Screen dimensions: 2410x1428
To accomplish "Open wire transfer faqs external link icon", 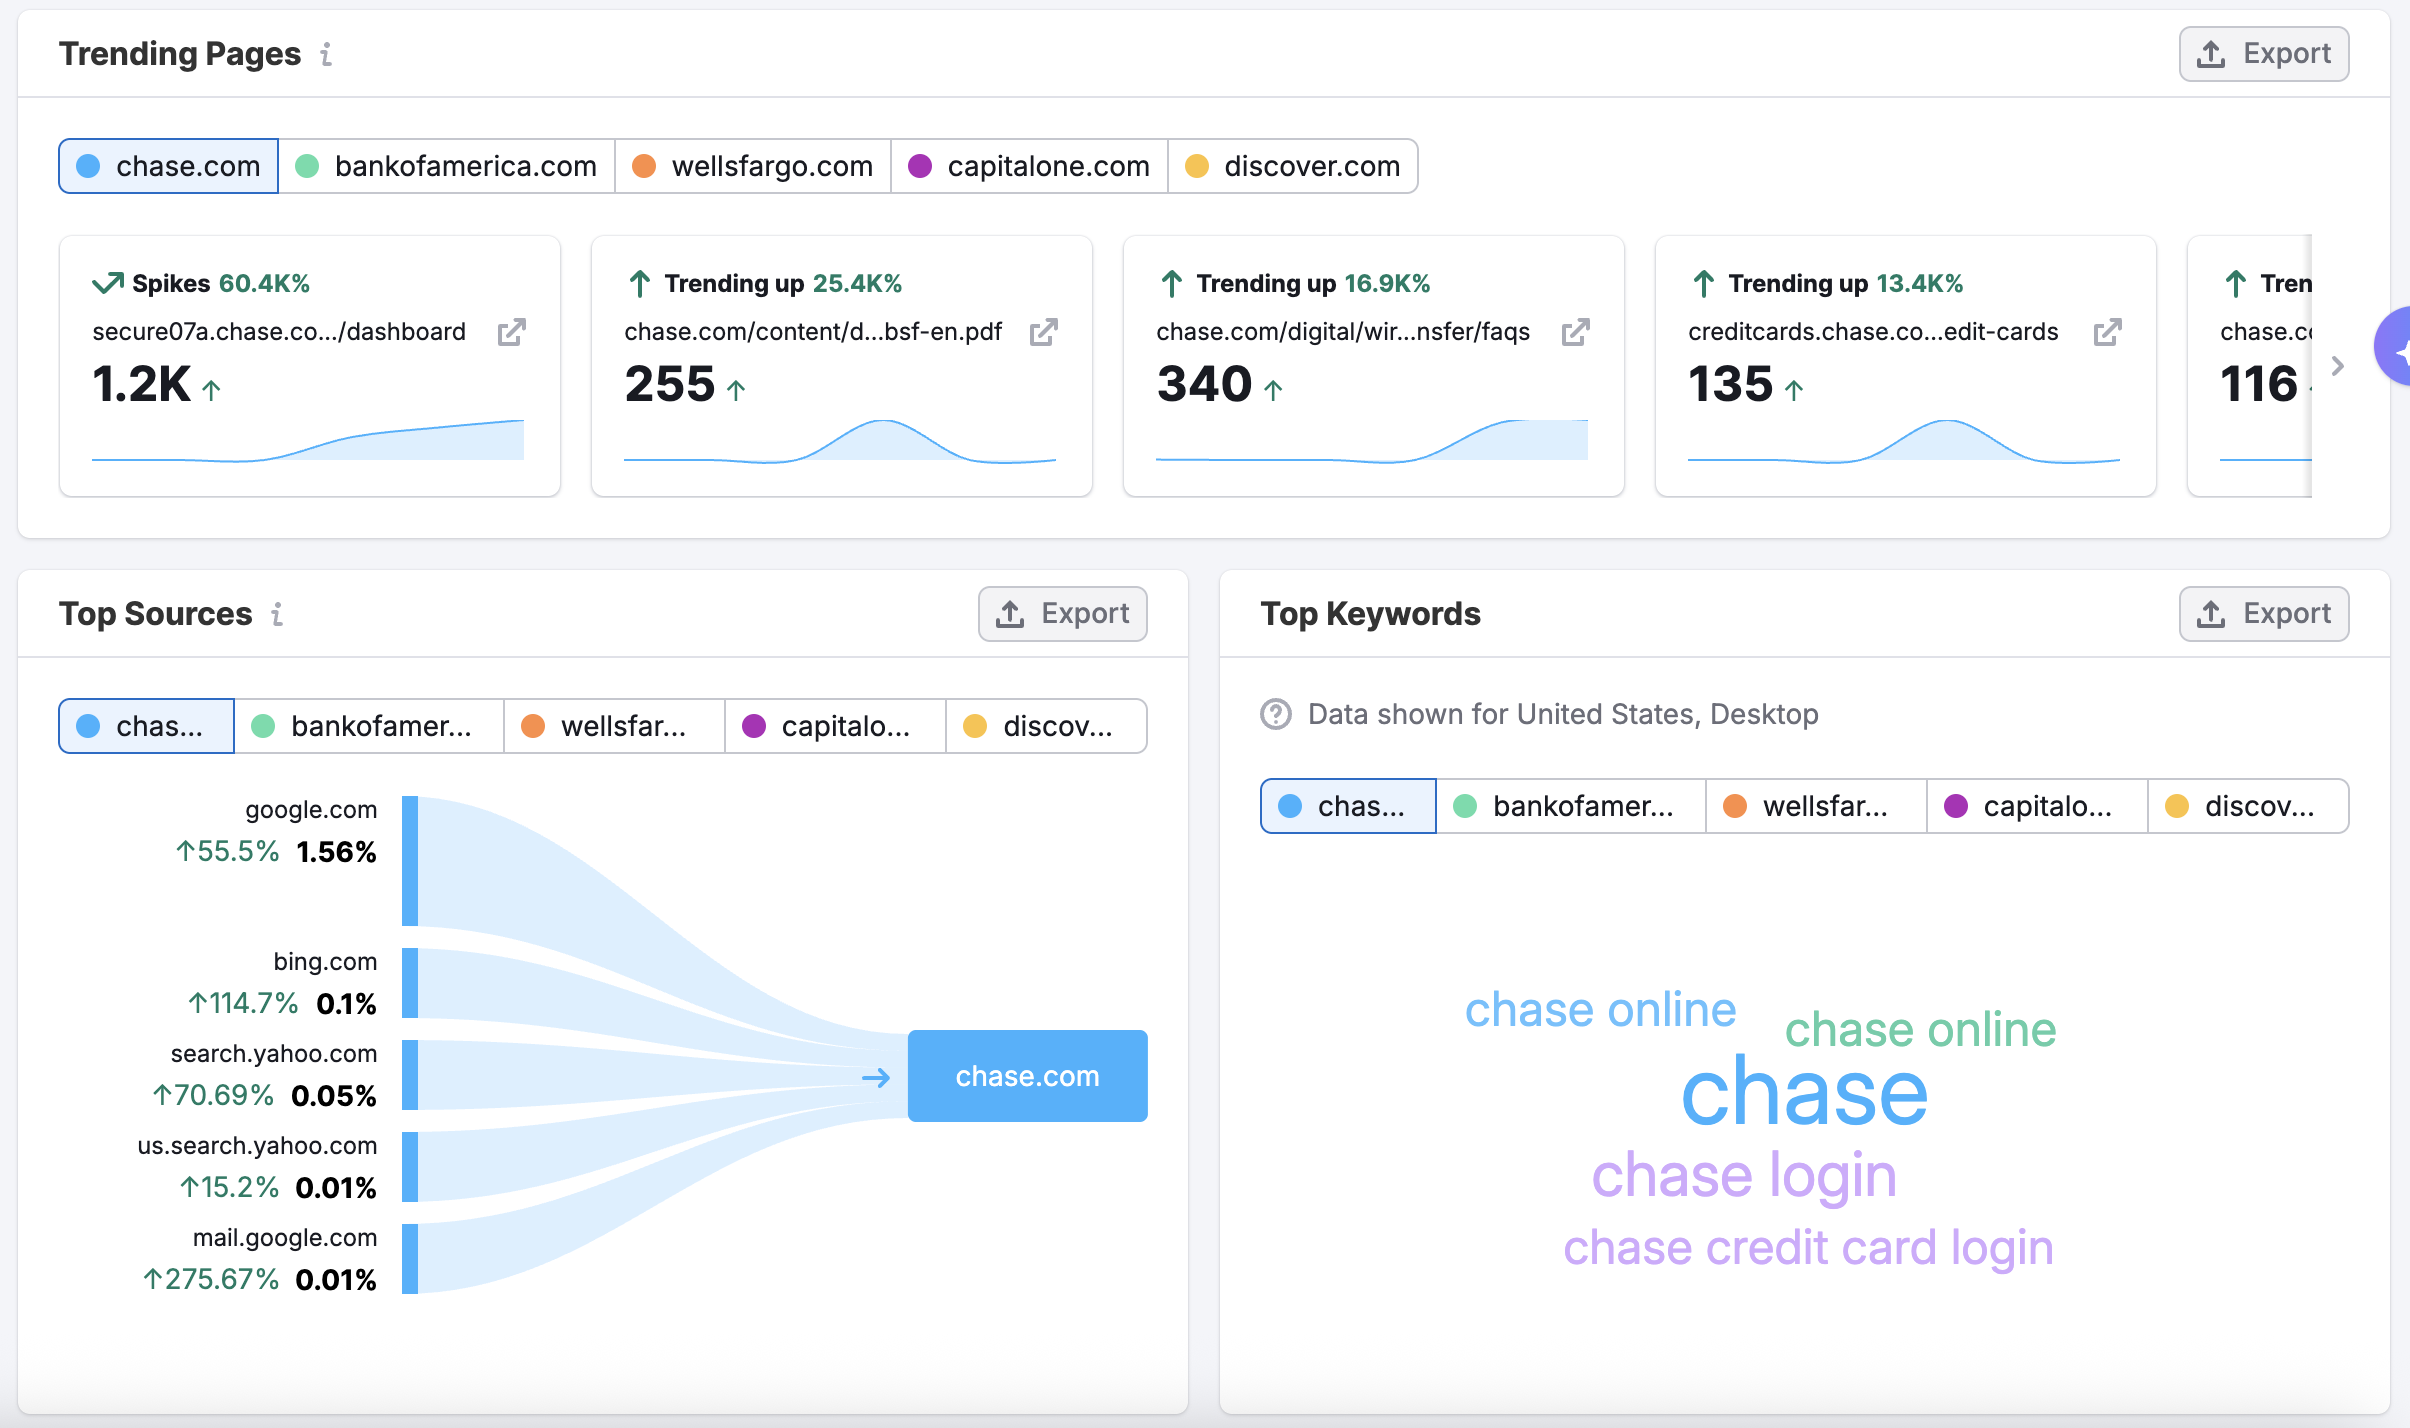I will pos(1575,332).
